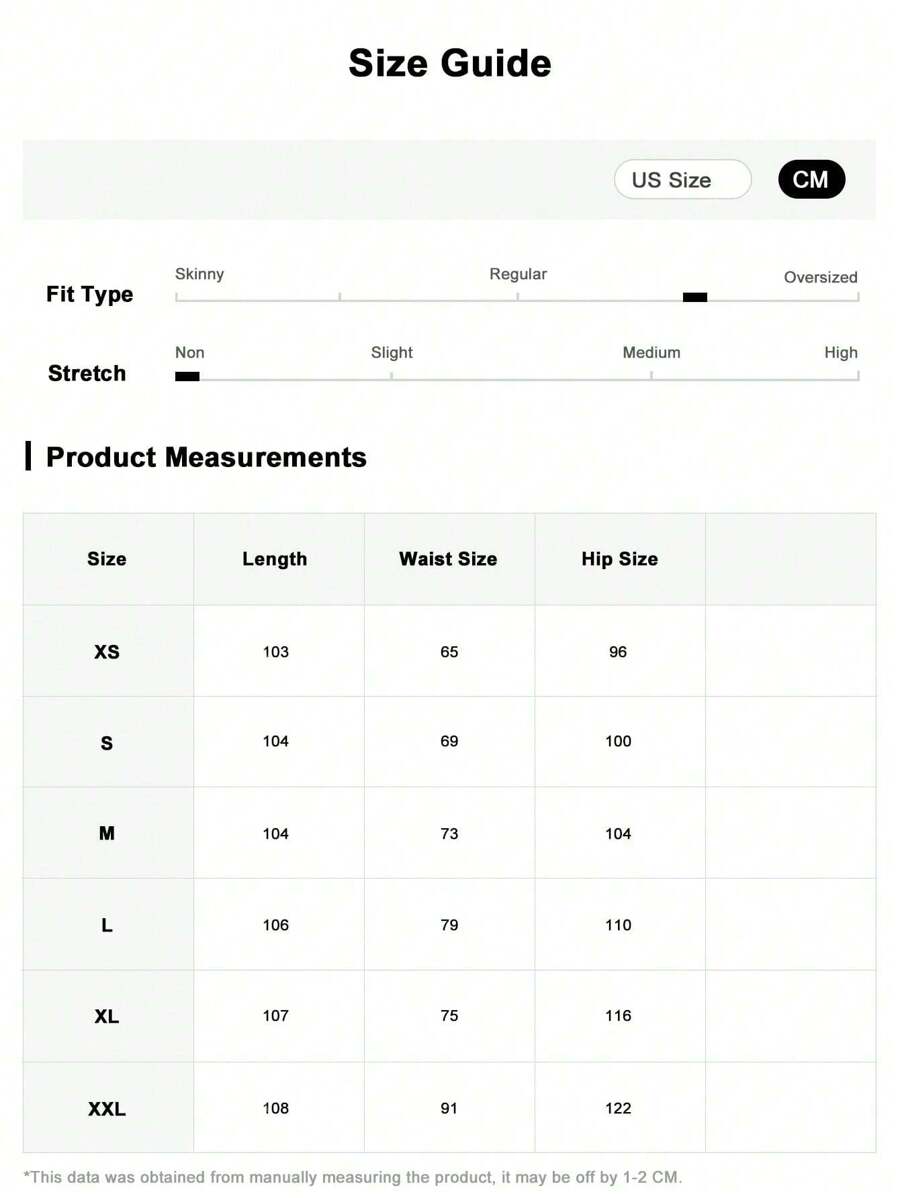900x1198 pixels.
Task: Switch units to US Size
Action: coord(682,180)
